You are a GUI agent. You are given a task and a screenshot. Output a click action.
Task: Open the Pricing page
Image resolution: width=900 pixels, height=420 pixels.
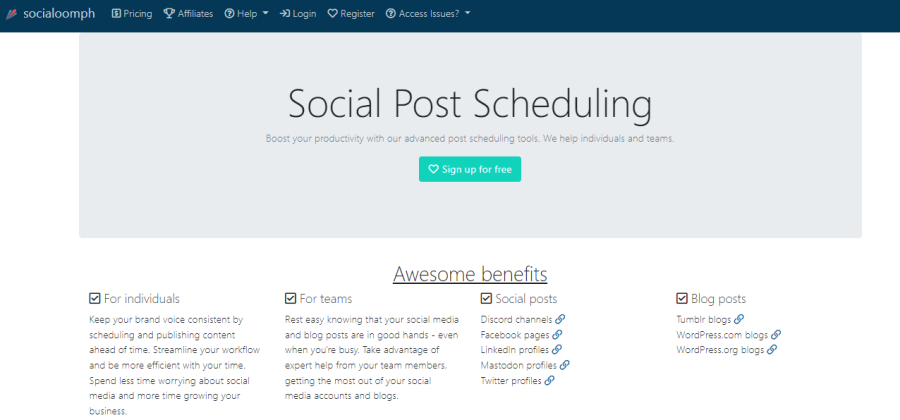point(132,14)
